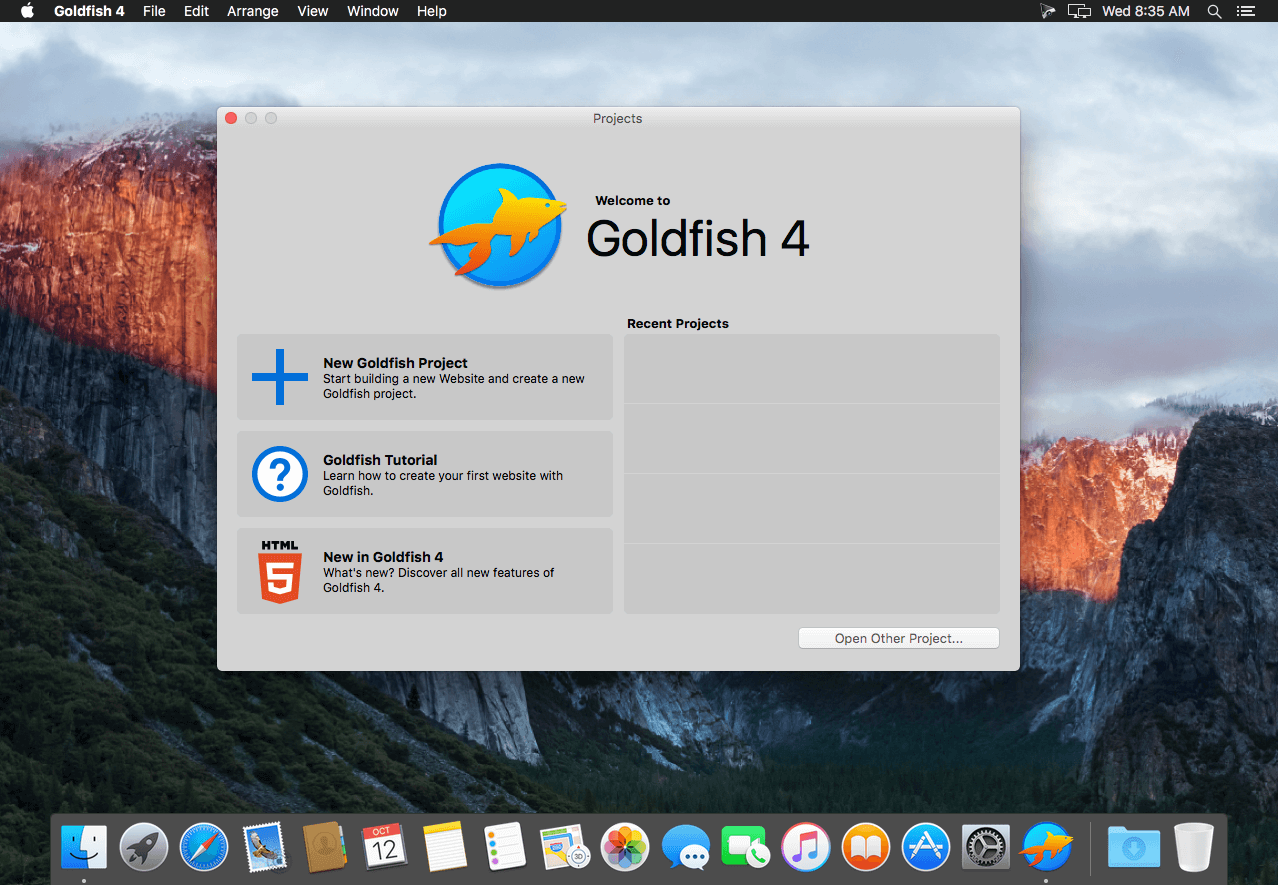
Task: Open Notes from the Dock
Action: (445, 848)
